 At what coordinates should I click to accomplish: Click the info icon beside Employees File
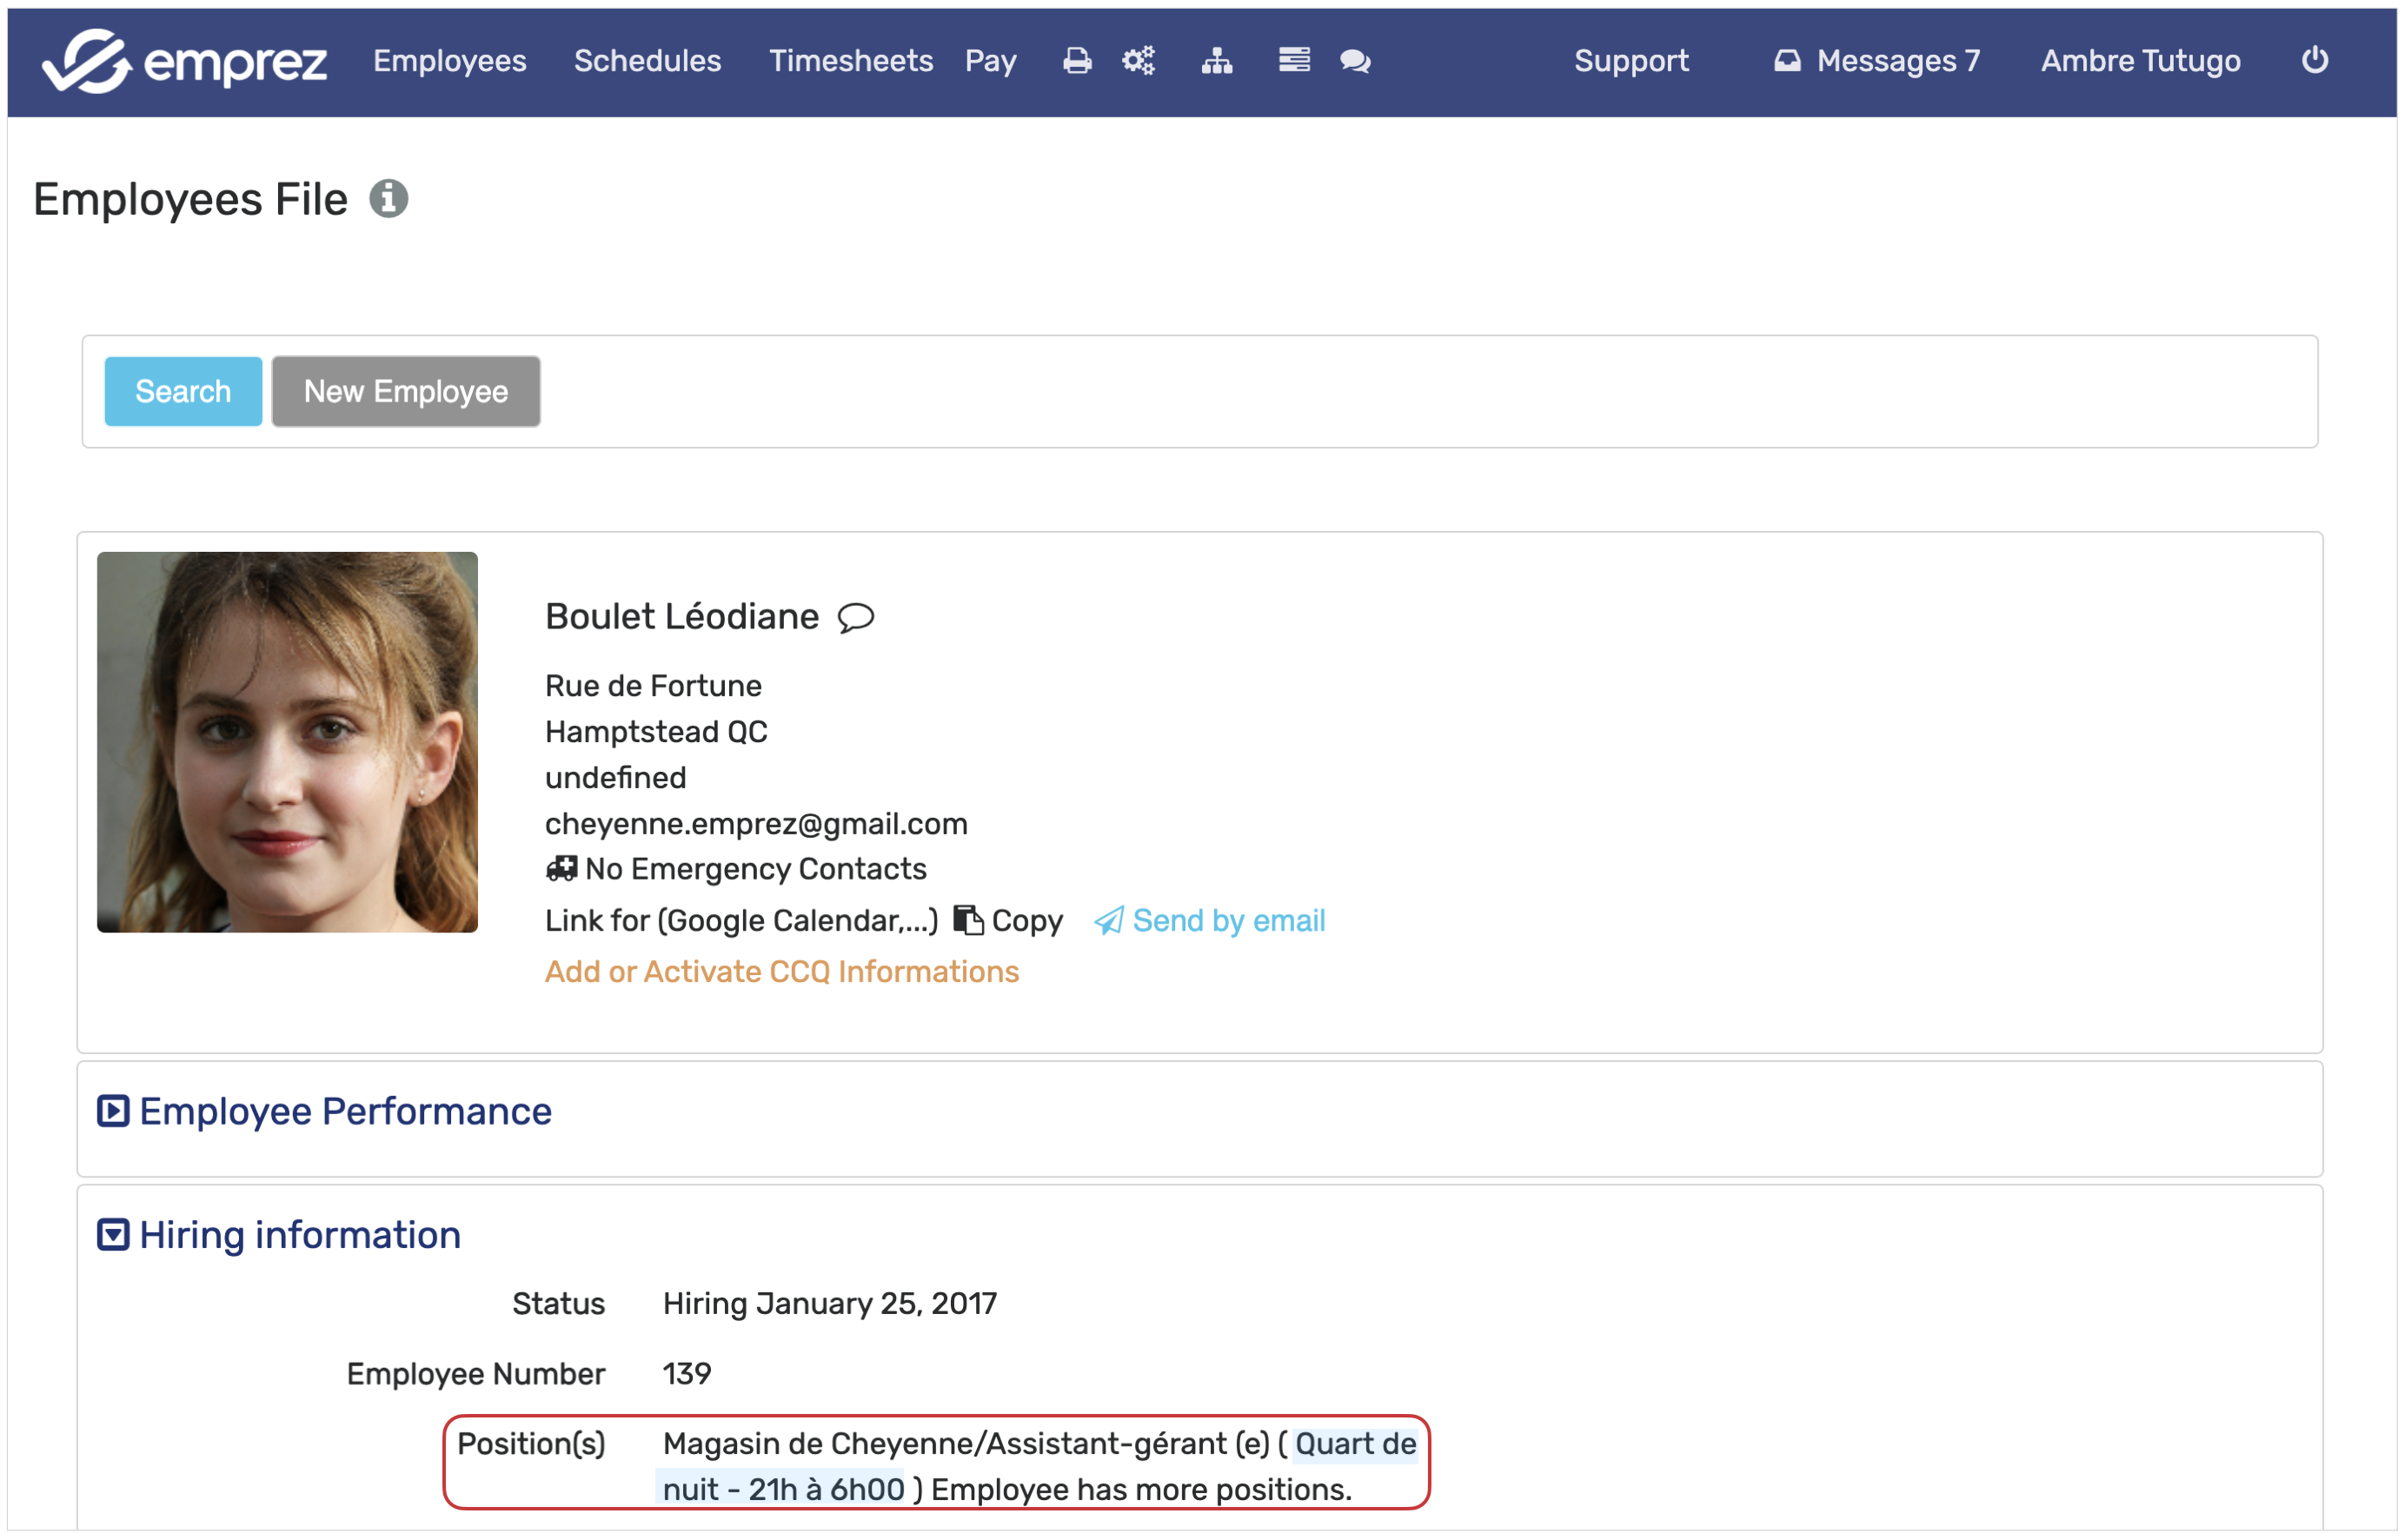coord(388,199)
